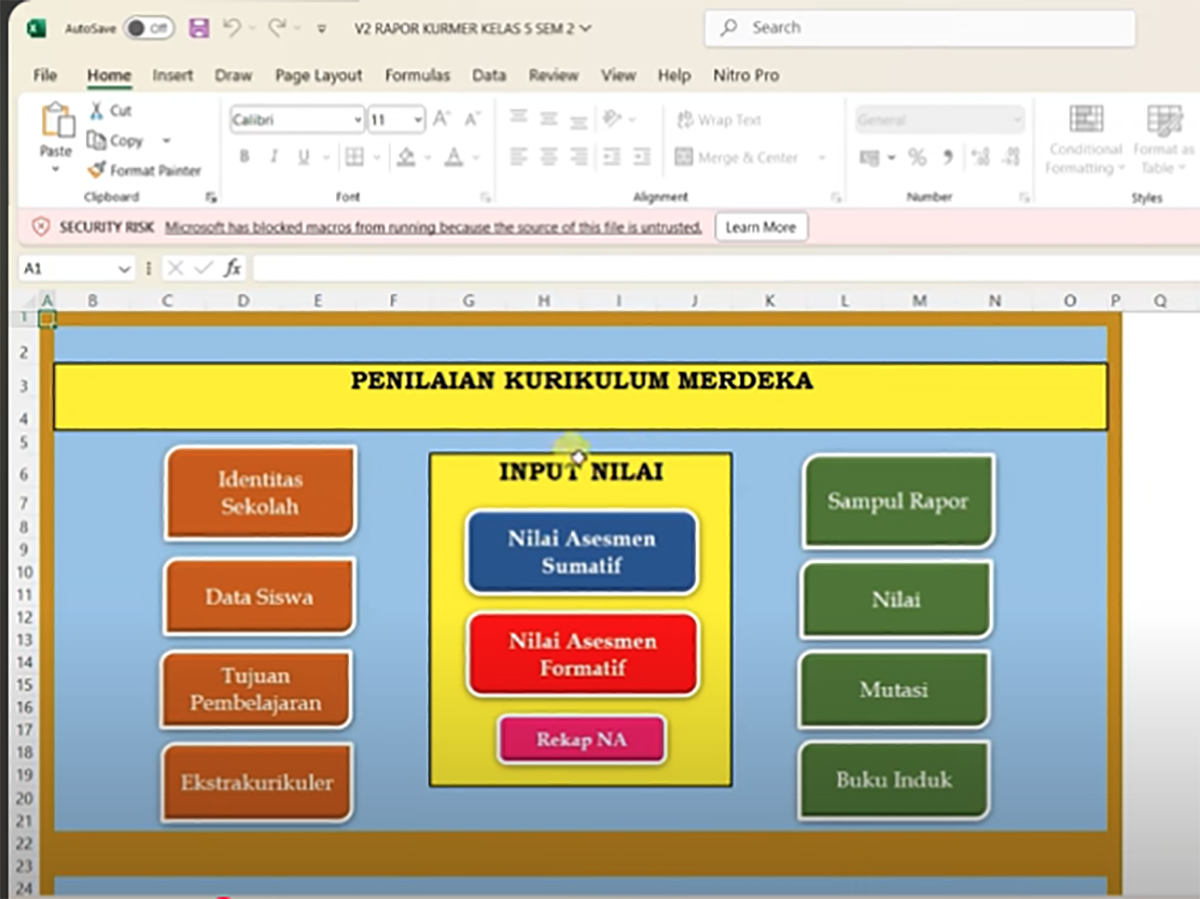Open the Name Box dropdown arrow
The height and width of the screenshot is (899, 1200).
[x=124, y=269]
